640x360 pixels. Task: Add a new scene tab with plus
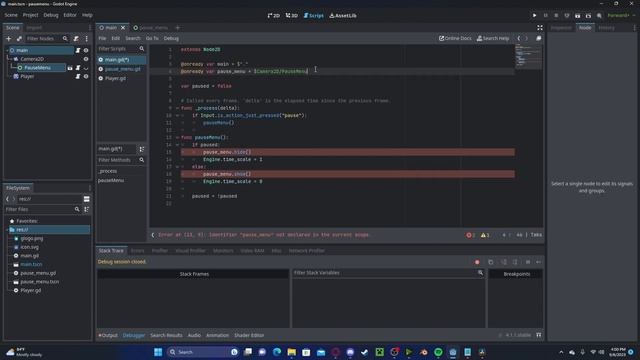pos(178,28)
